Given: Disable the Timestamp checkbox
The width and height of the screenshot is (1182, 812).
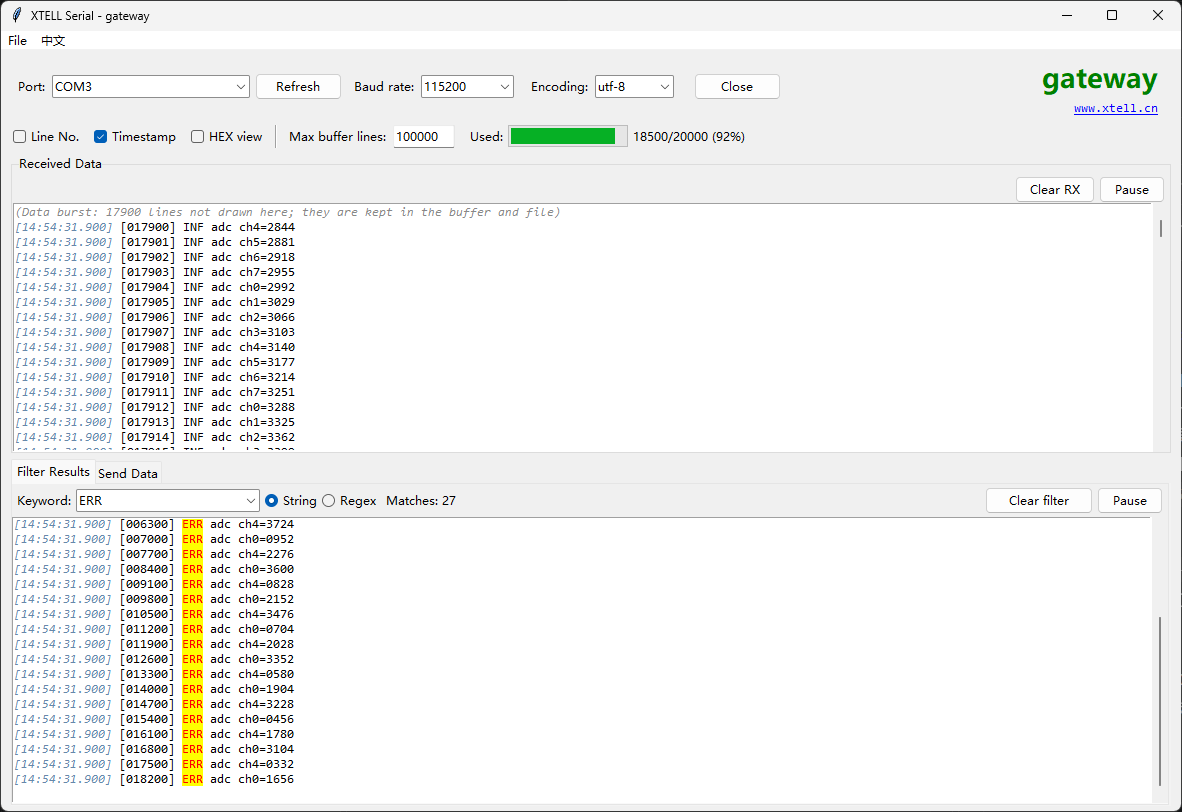Looking at the screenshot, I should [100, 136].
